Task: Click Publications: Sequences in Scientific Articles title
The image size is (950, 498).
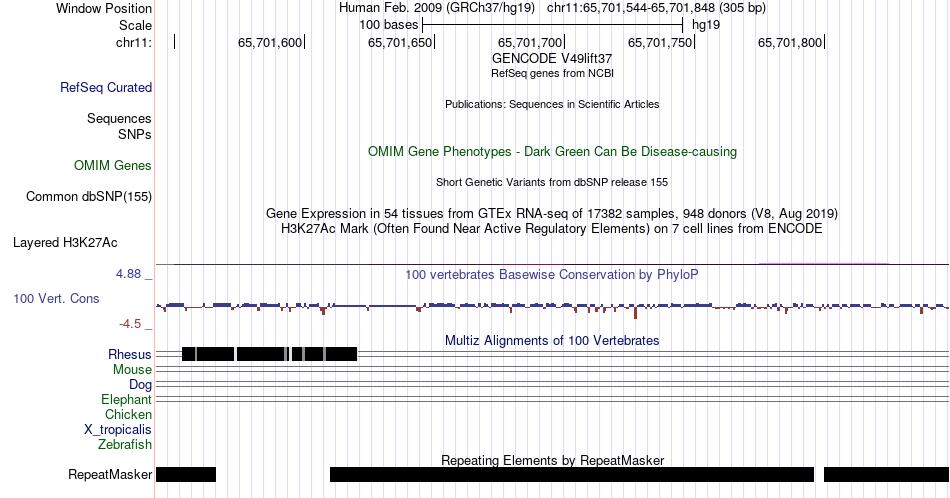Action: point(552,104)
